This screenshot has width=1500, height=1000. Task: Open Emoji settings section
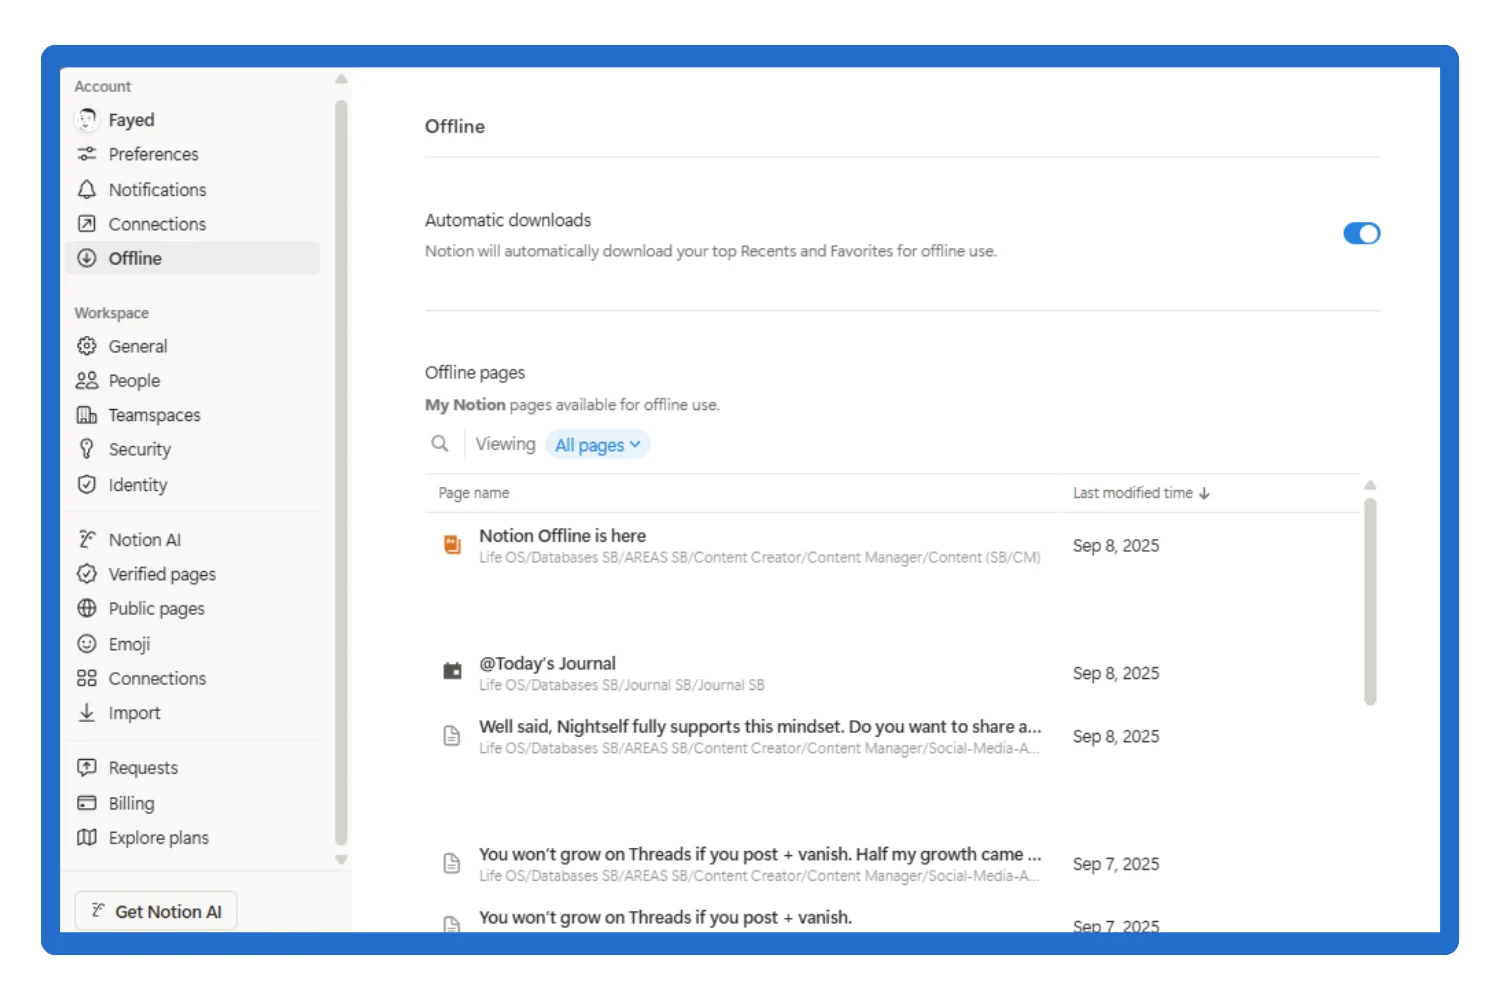(x=192, y=643)
